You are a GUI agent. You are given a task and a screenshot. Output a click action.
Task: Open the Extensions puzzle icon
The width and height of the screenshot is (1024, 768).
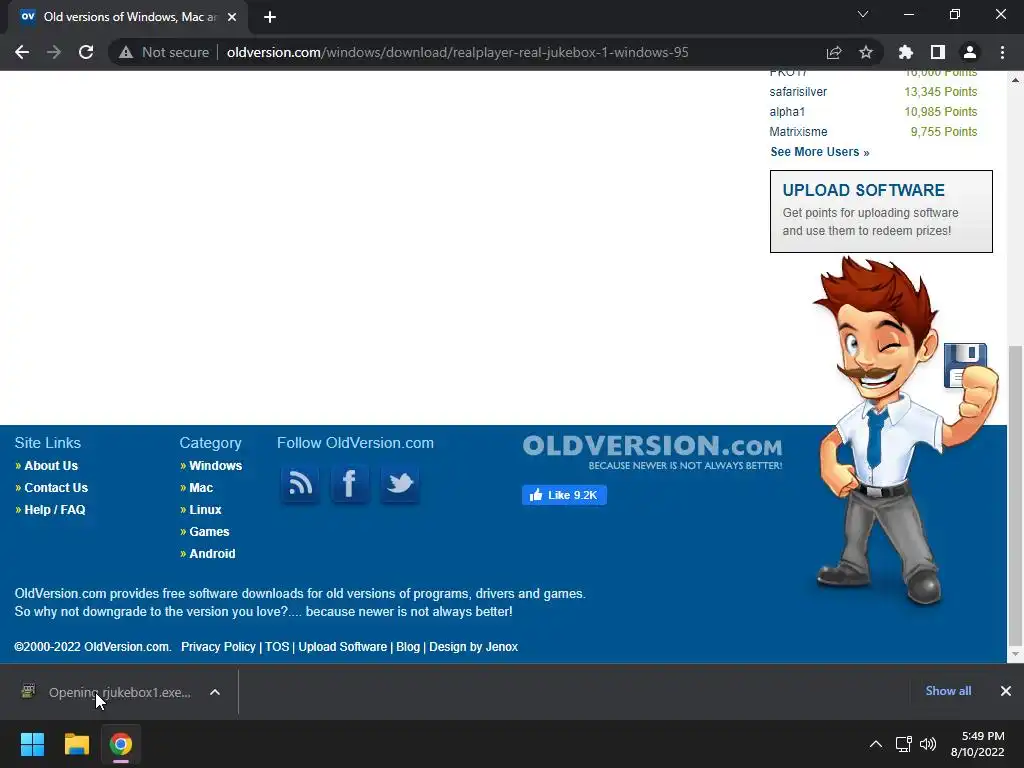click(906, 52)
